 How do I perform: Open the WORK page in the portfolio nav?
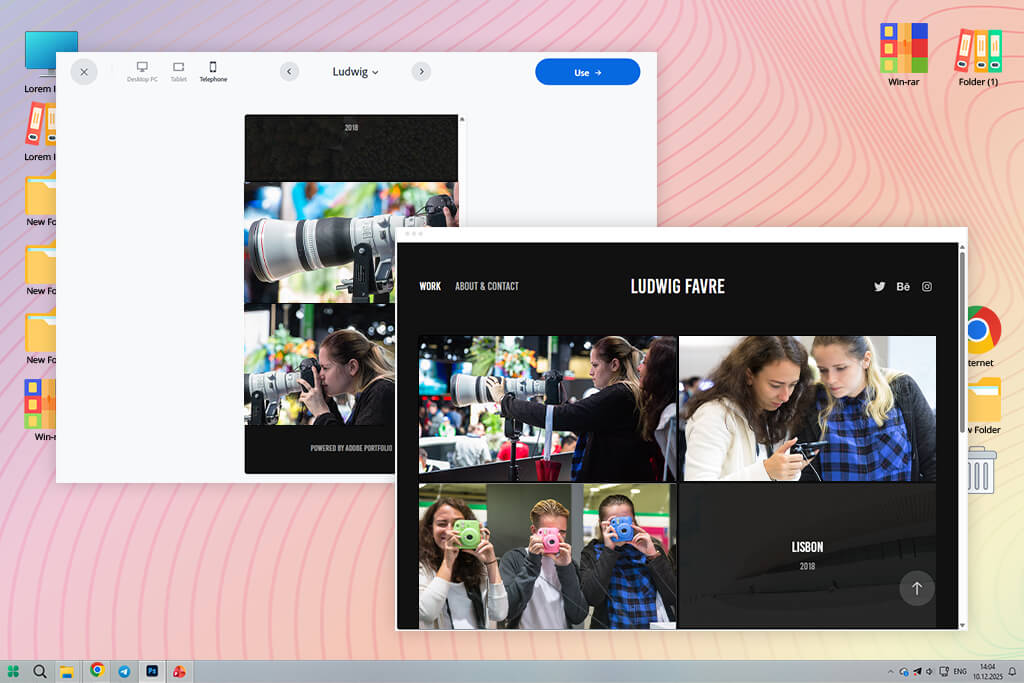430,286
